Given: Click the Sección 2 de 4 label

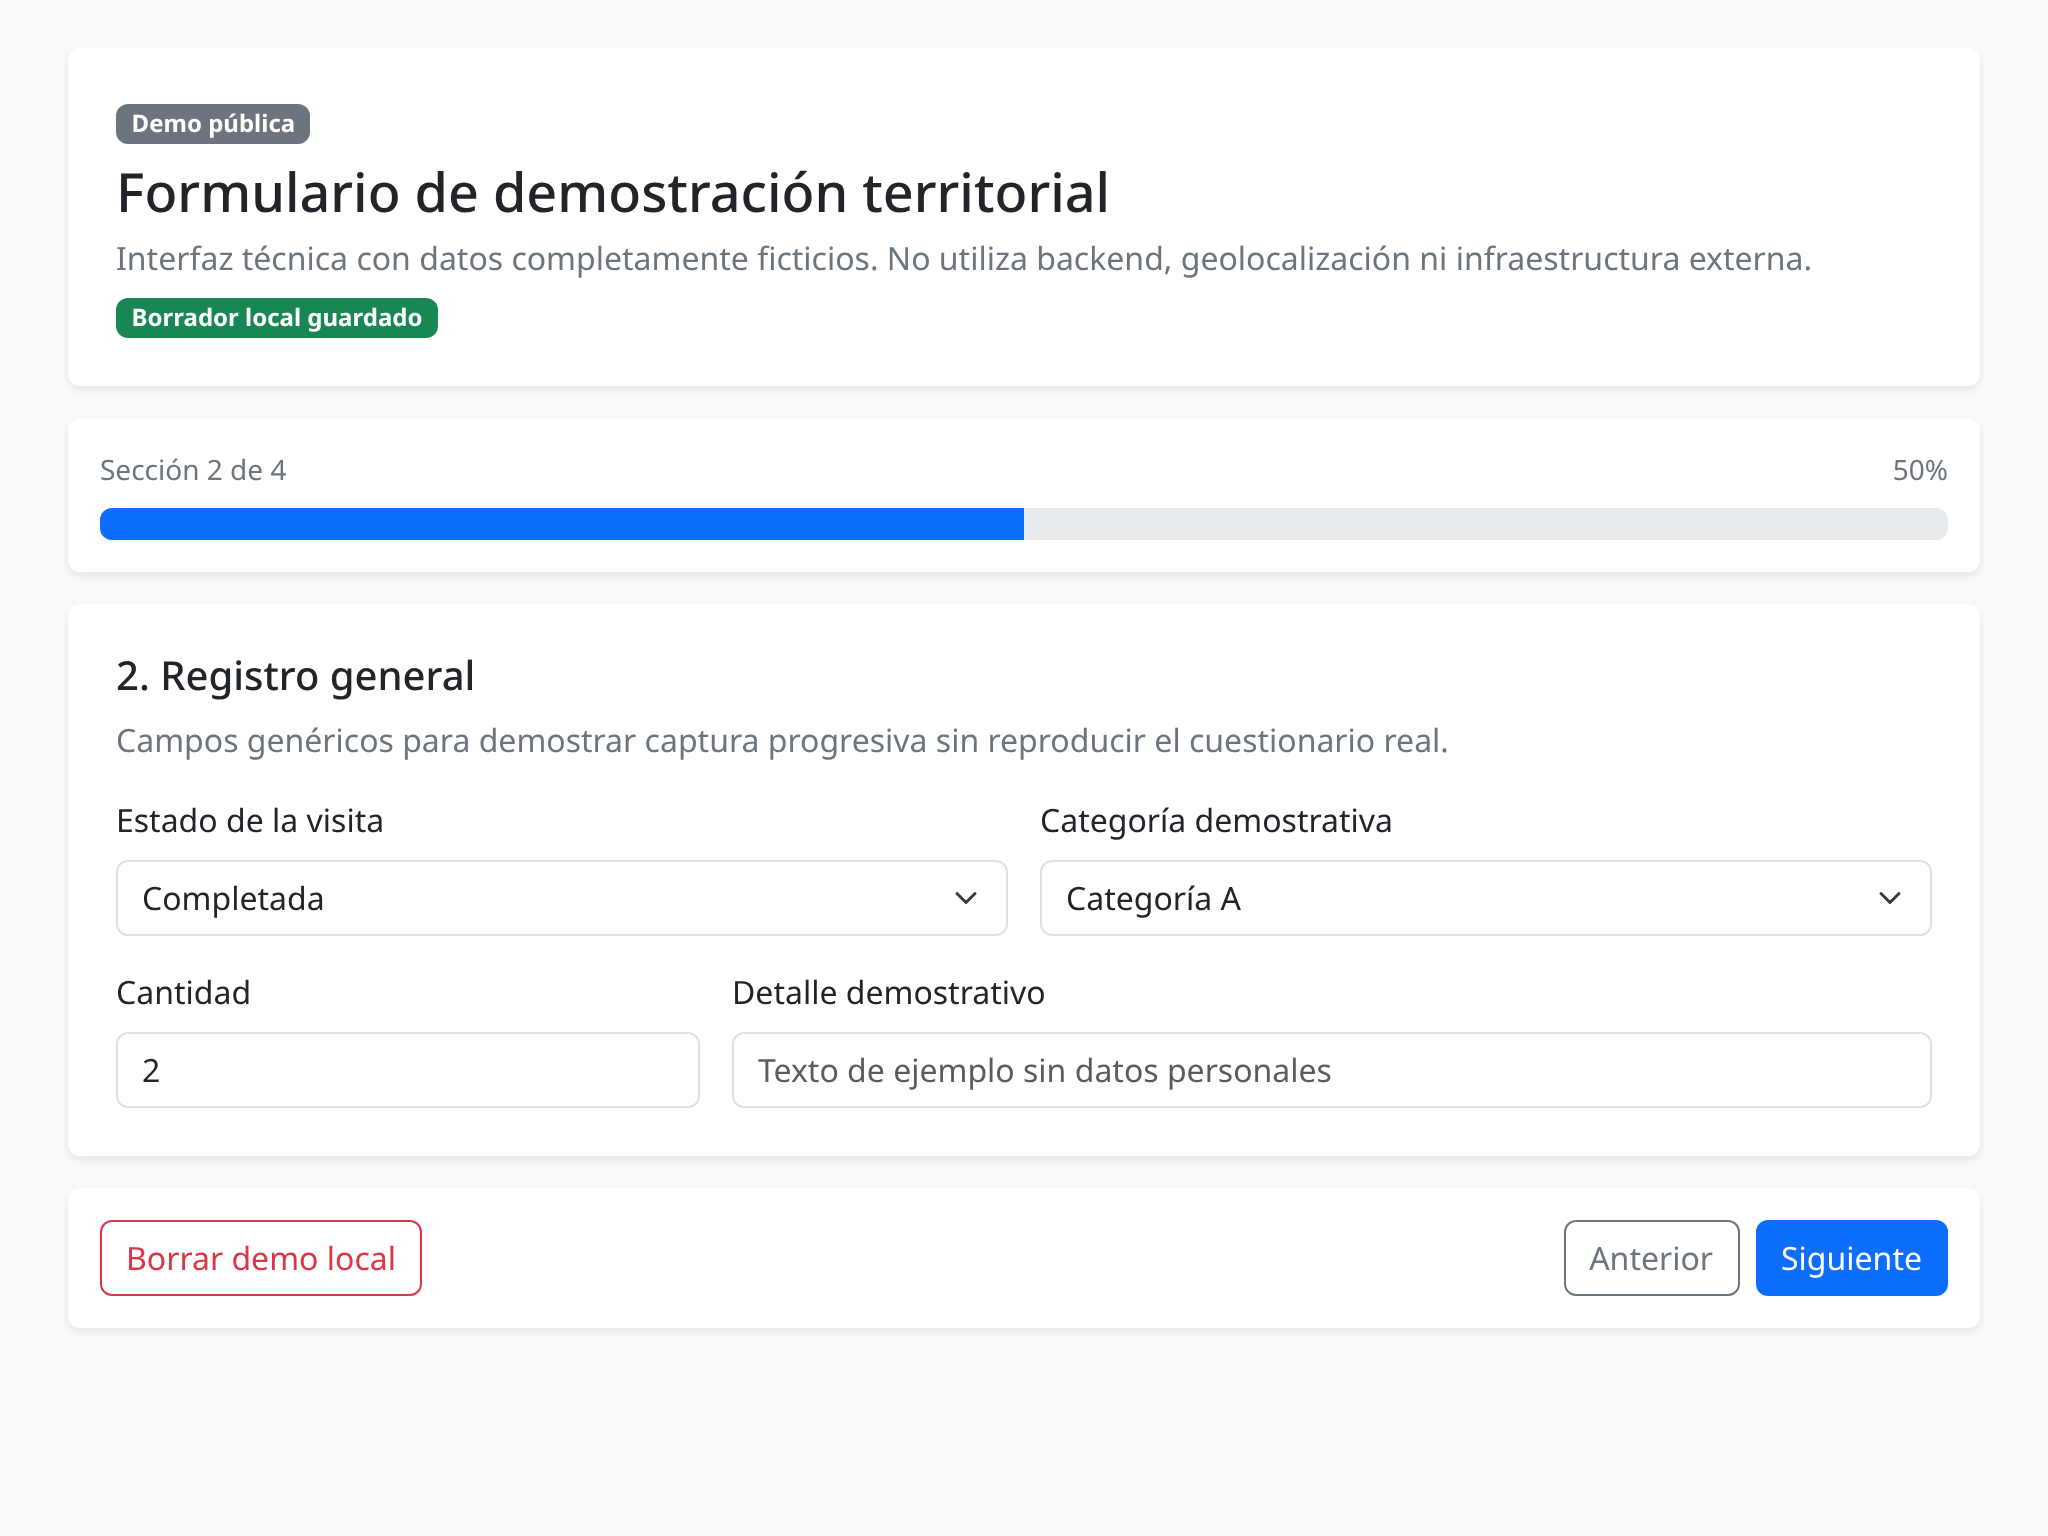Looking at the screenshot, I should point(193,470).
